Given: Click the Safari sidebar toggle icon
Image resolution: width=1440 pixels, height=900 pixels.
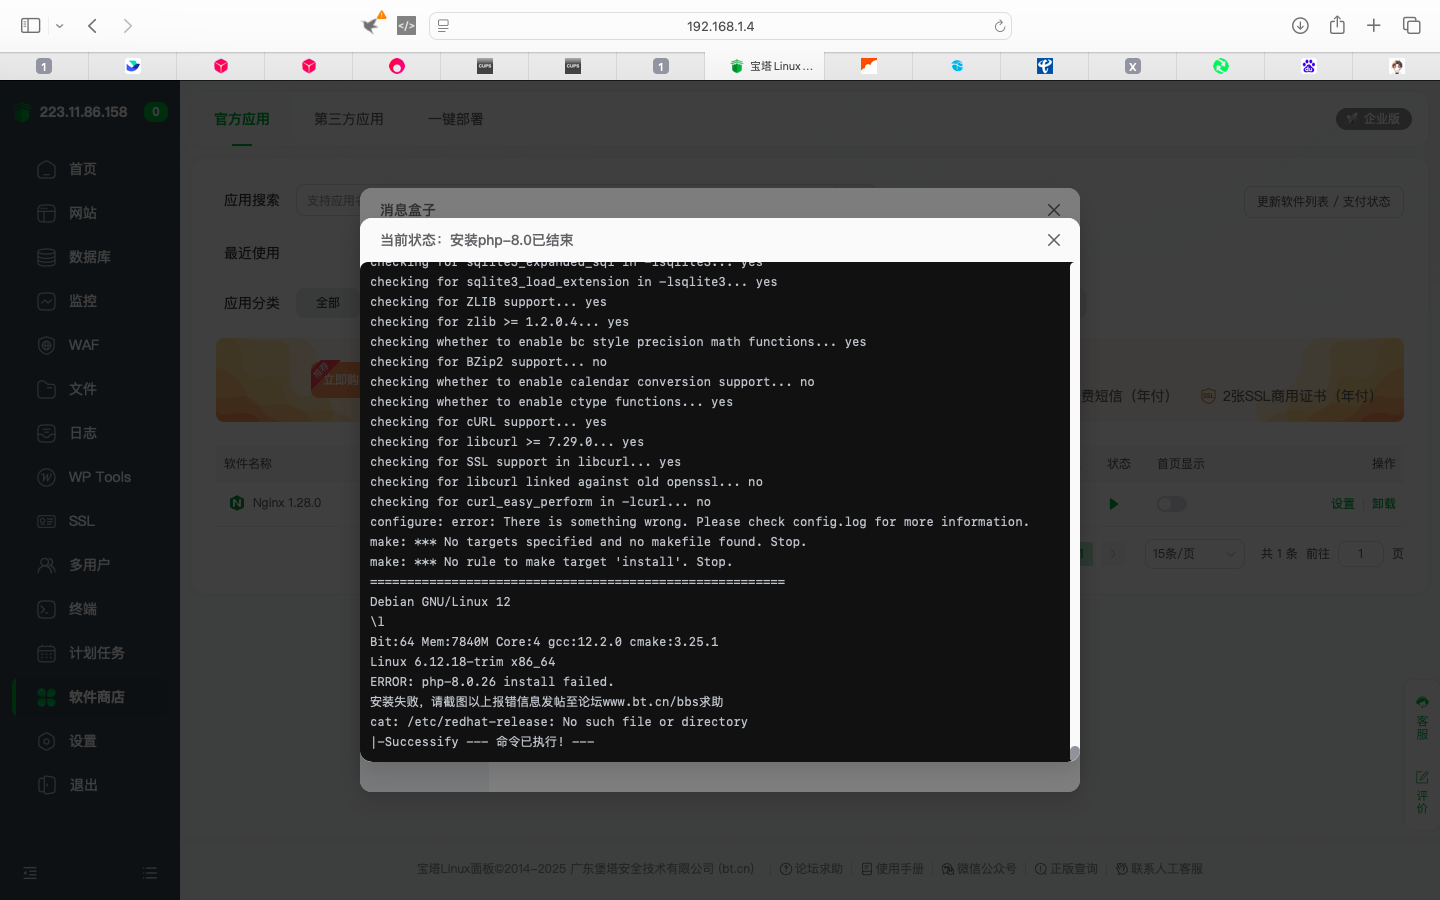Looking at the screenshot, I should pos(30,26).
